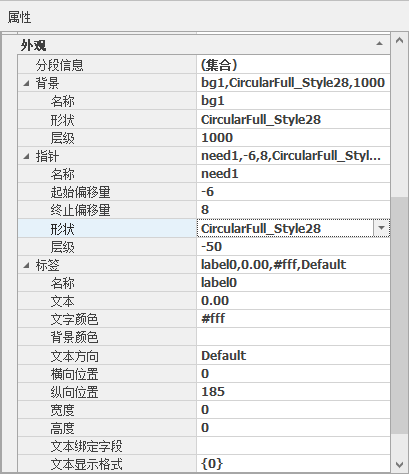Edit the background 名称 field bg1
409x474 pixels.
(293, 101)
